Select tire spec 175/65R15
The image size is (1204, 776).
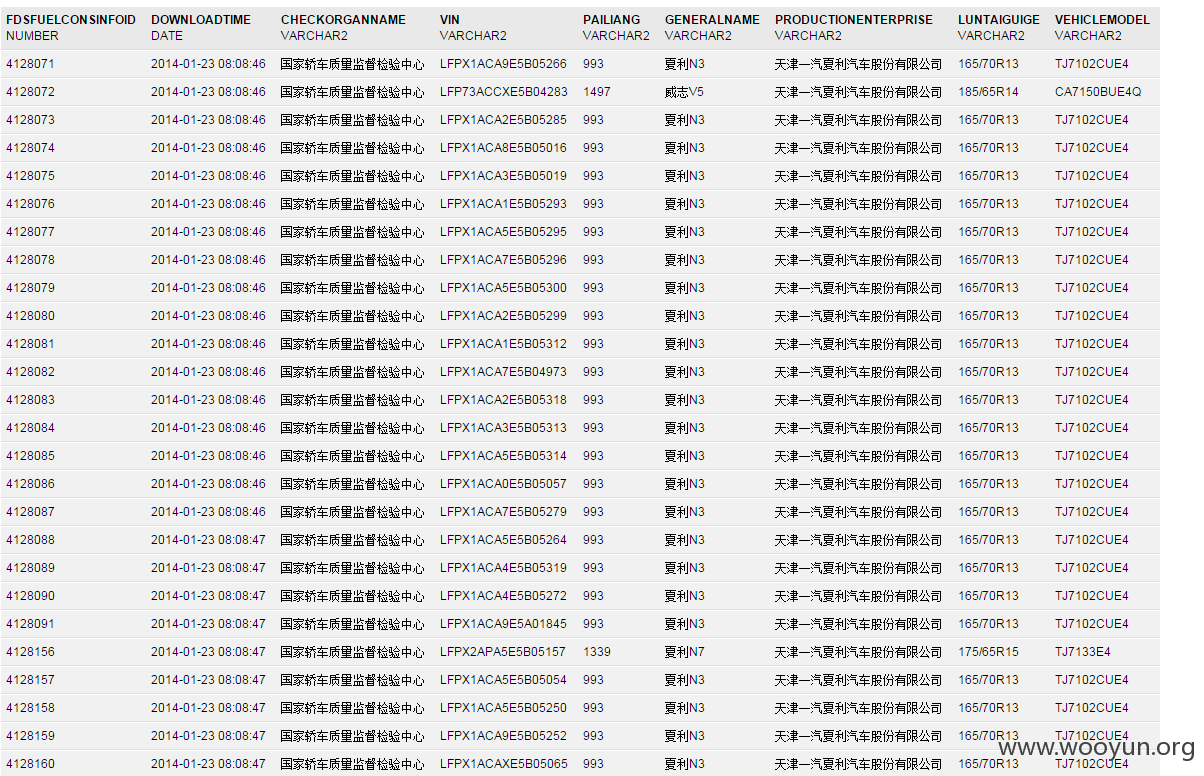point(989,652)
